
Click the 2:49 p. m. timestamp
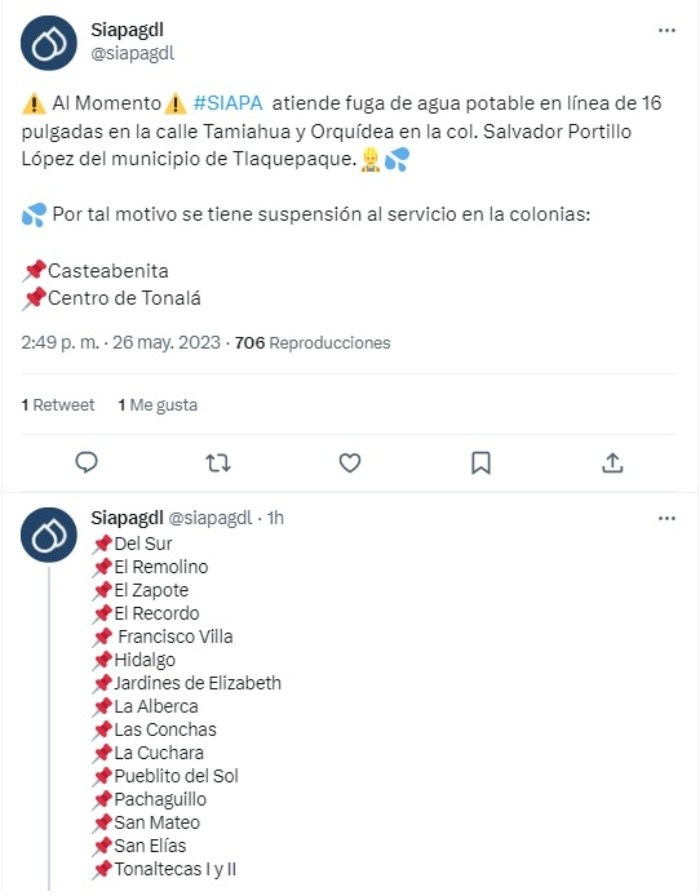(60, 343)
